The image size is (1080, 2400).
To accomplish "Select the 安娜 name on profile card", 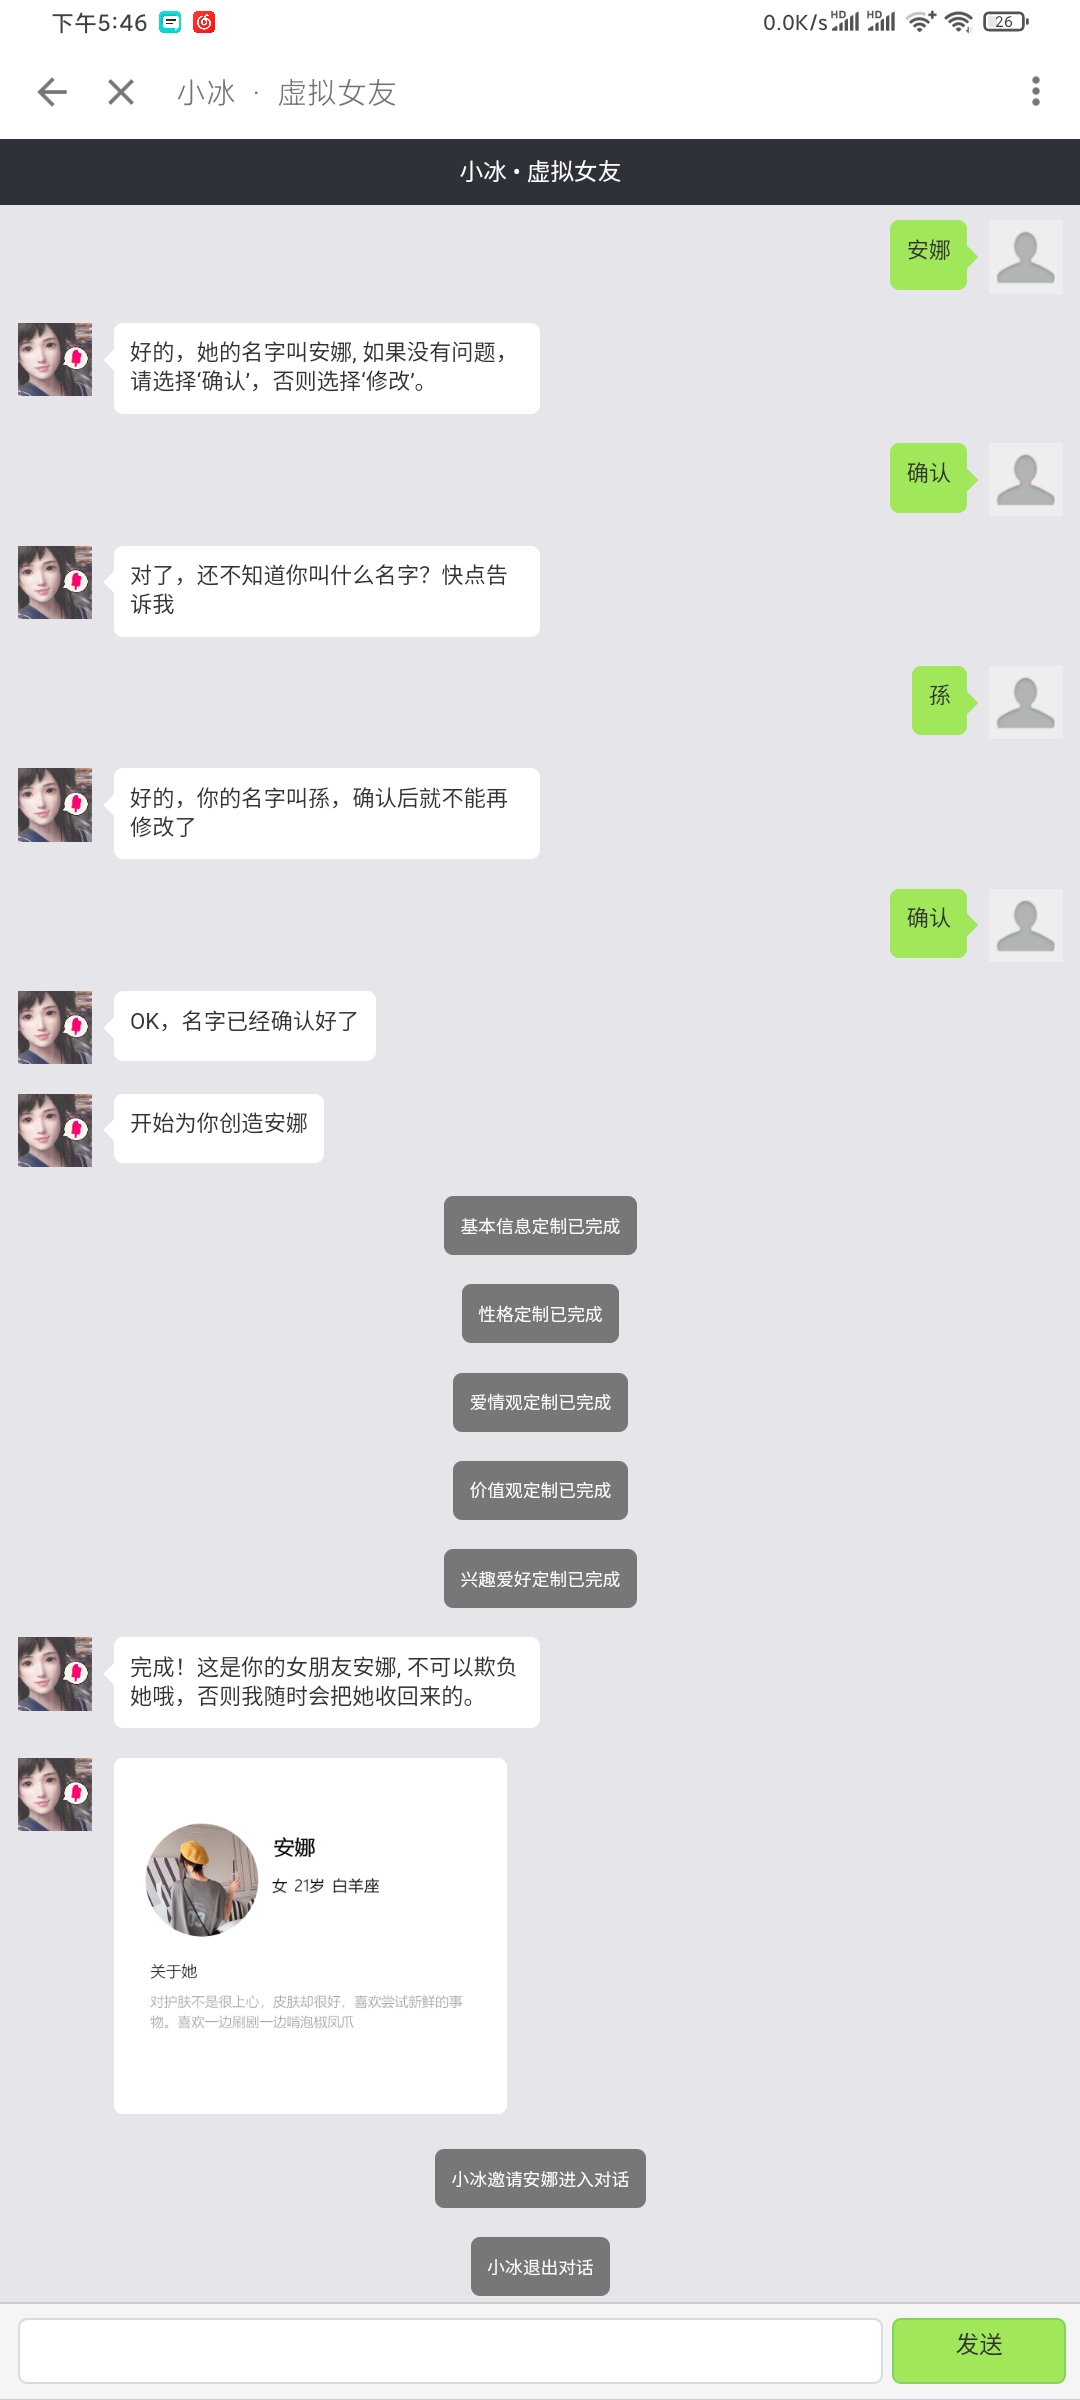I will pos(294,1848).
